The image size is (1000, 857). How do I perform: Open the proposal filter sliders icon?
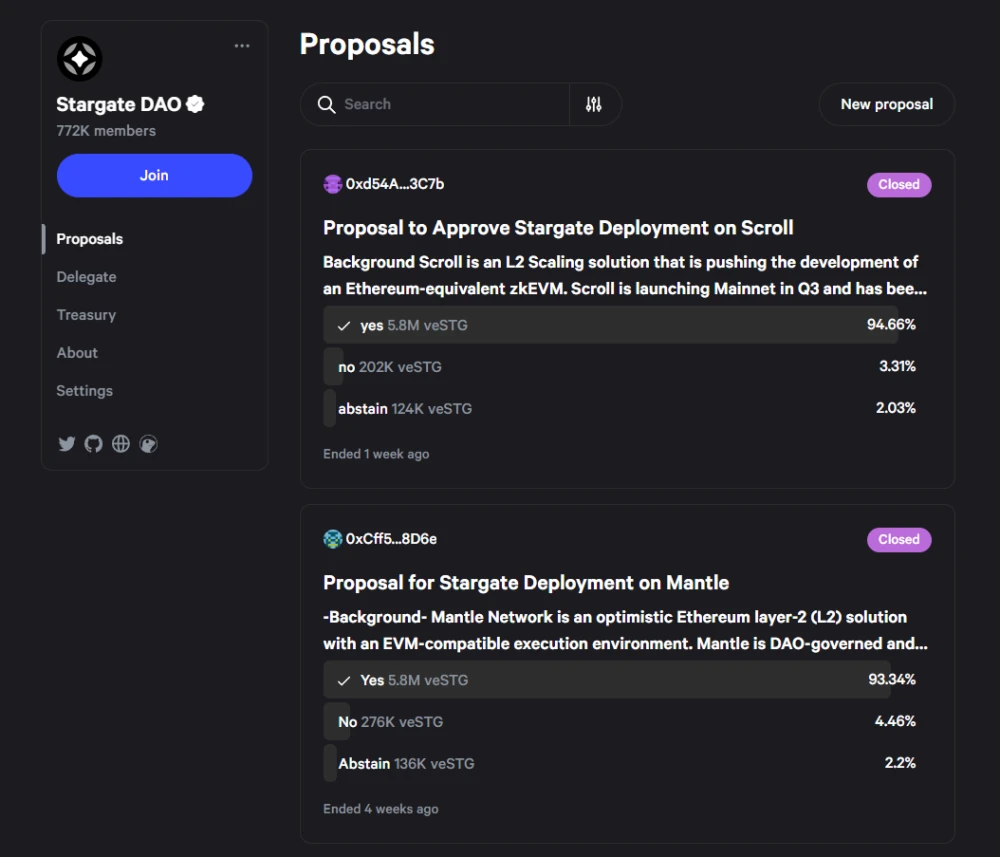(x=594, y=104)
